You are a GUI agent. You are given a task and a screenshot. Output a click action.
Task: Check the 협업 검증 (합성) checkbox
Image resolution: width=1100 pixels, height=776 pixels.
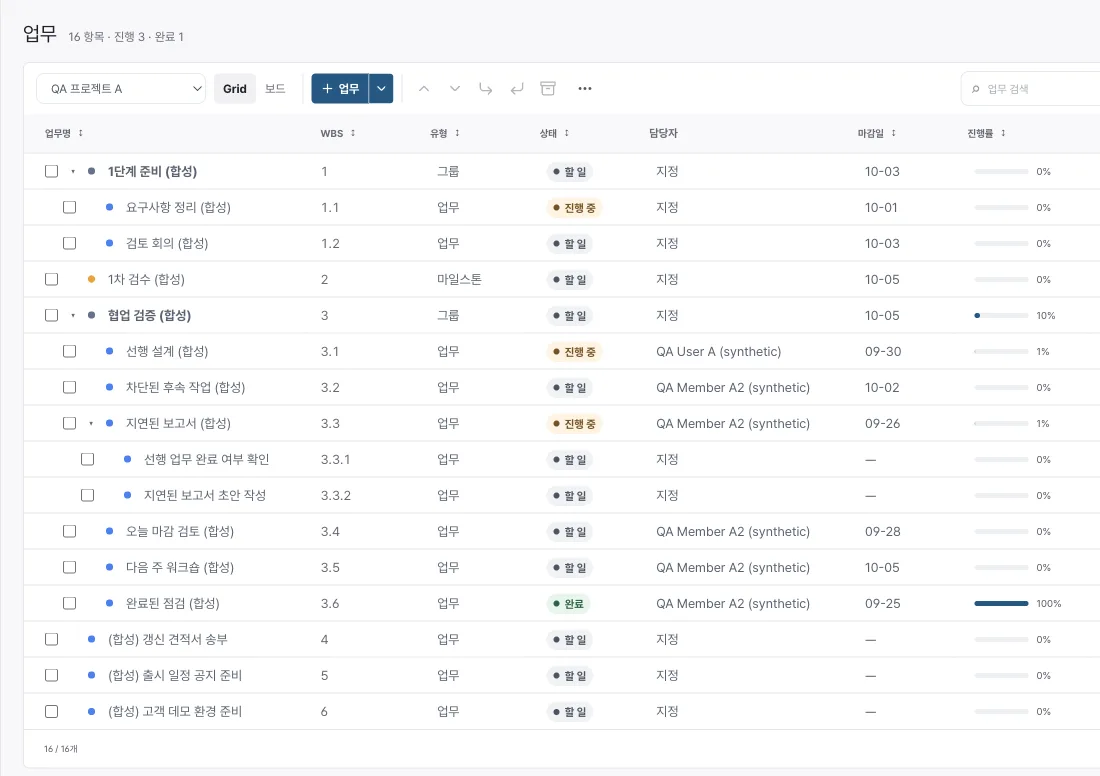tap(51, 315)
